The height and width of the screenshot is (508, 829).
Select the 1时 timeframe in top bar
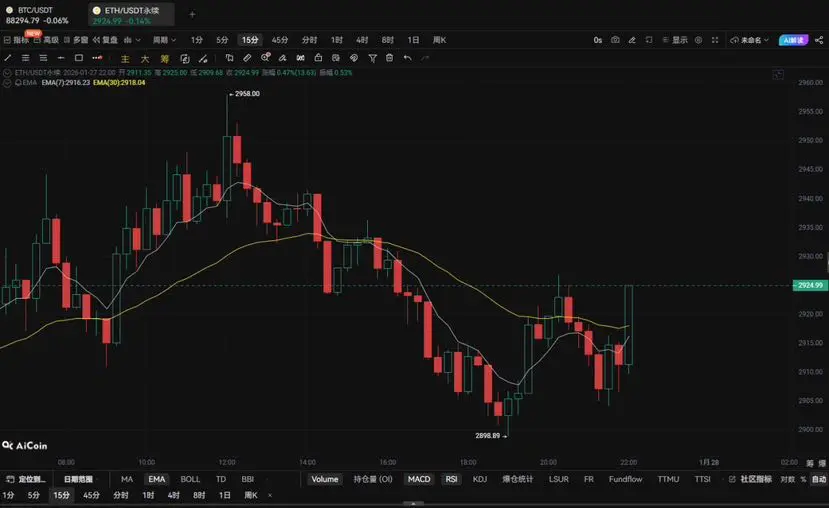[x=337, y=40]
